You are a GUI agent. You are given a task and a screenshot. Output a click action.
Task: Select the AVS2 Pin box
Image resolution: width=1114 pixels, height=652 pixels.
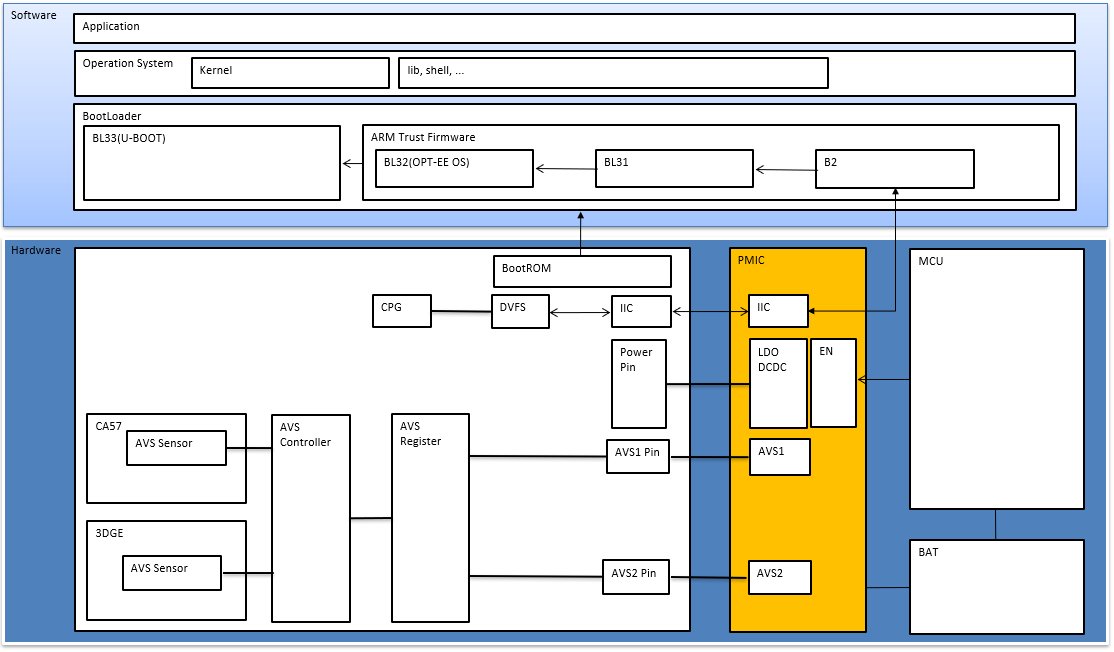[636, 577]
